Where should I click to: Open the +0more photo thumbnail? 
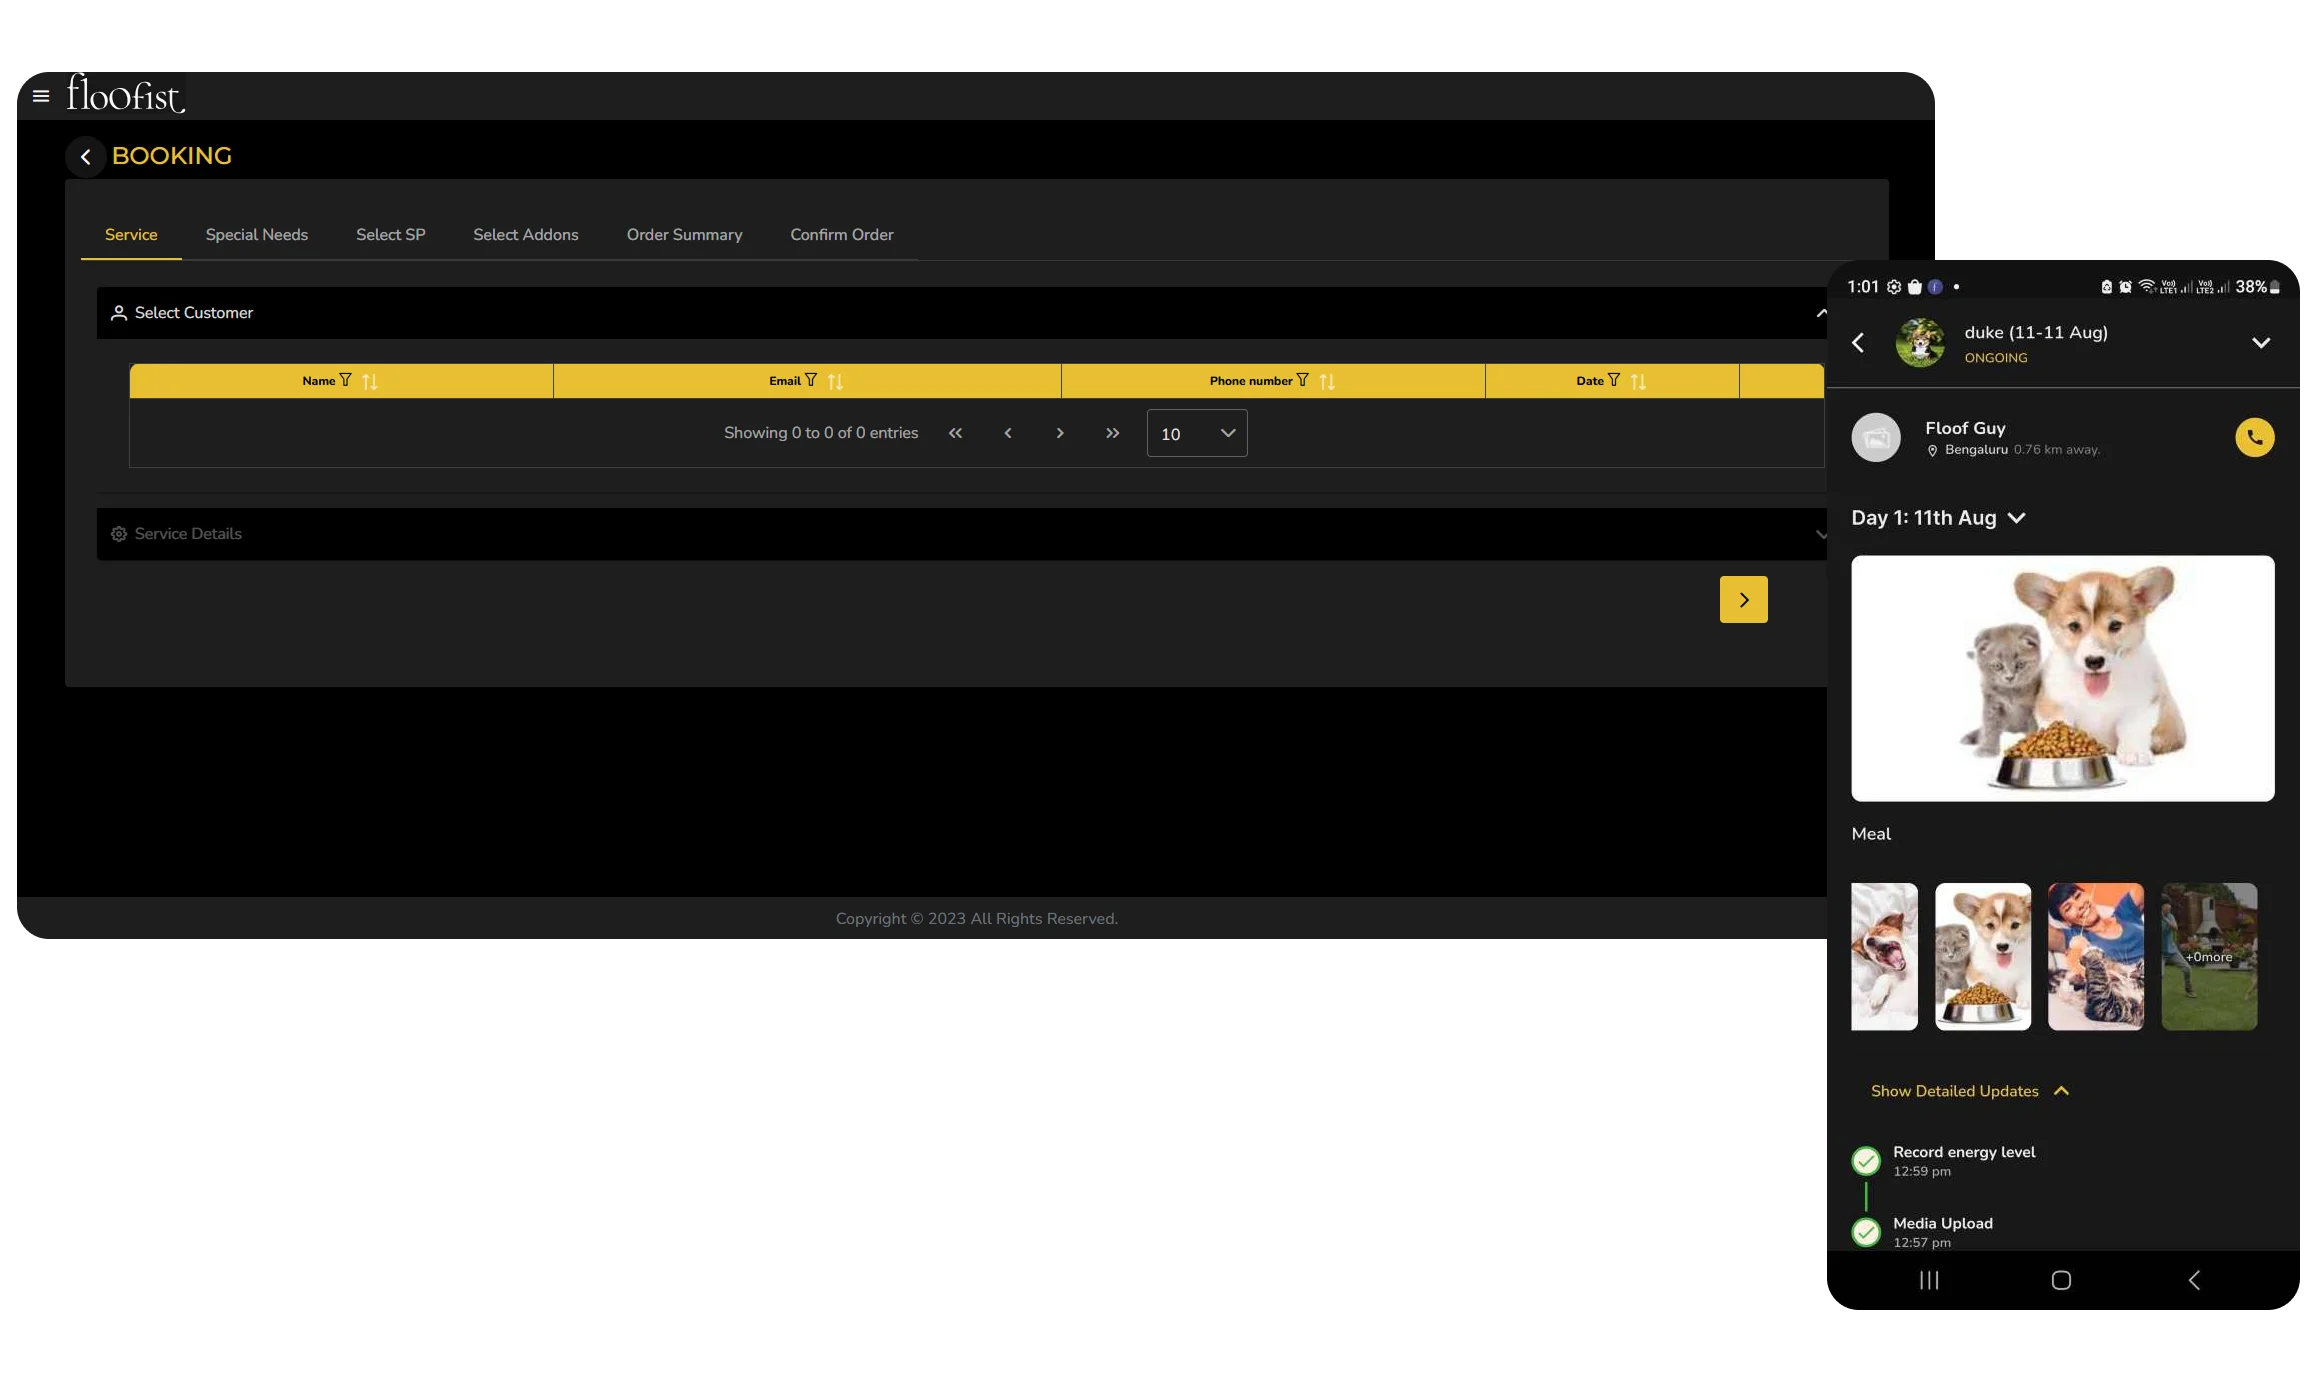2208,956
